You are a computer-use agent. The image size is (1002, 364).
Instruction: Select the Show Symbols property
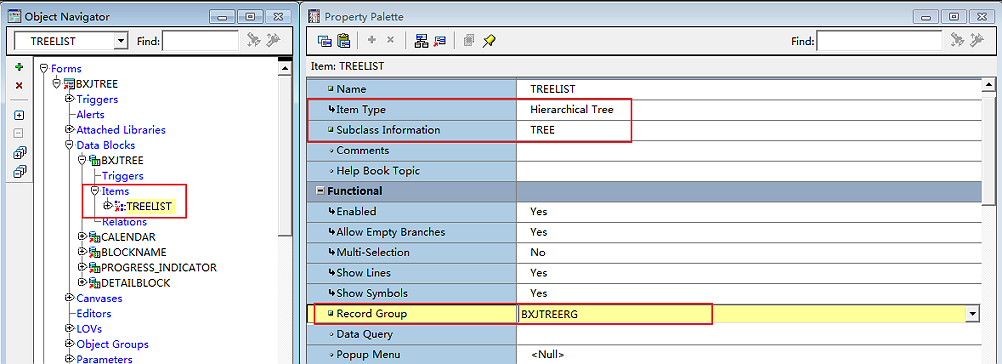(x=645, y=293)
